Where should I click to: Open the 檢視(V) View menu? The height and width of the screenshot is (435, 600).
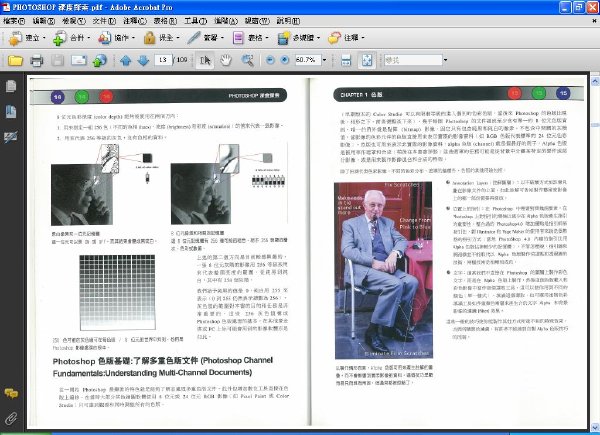pos(74,21)
